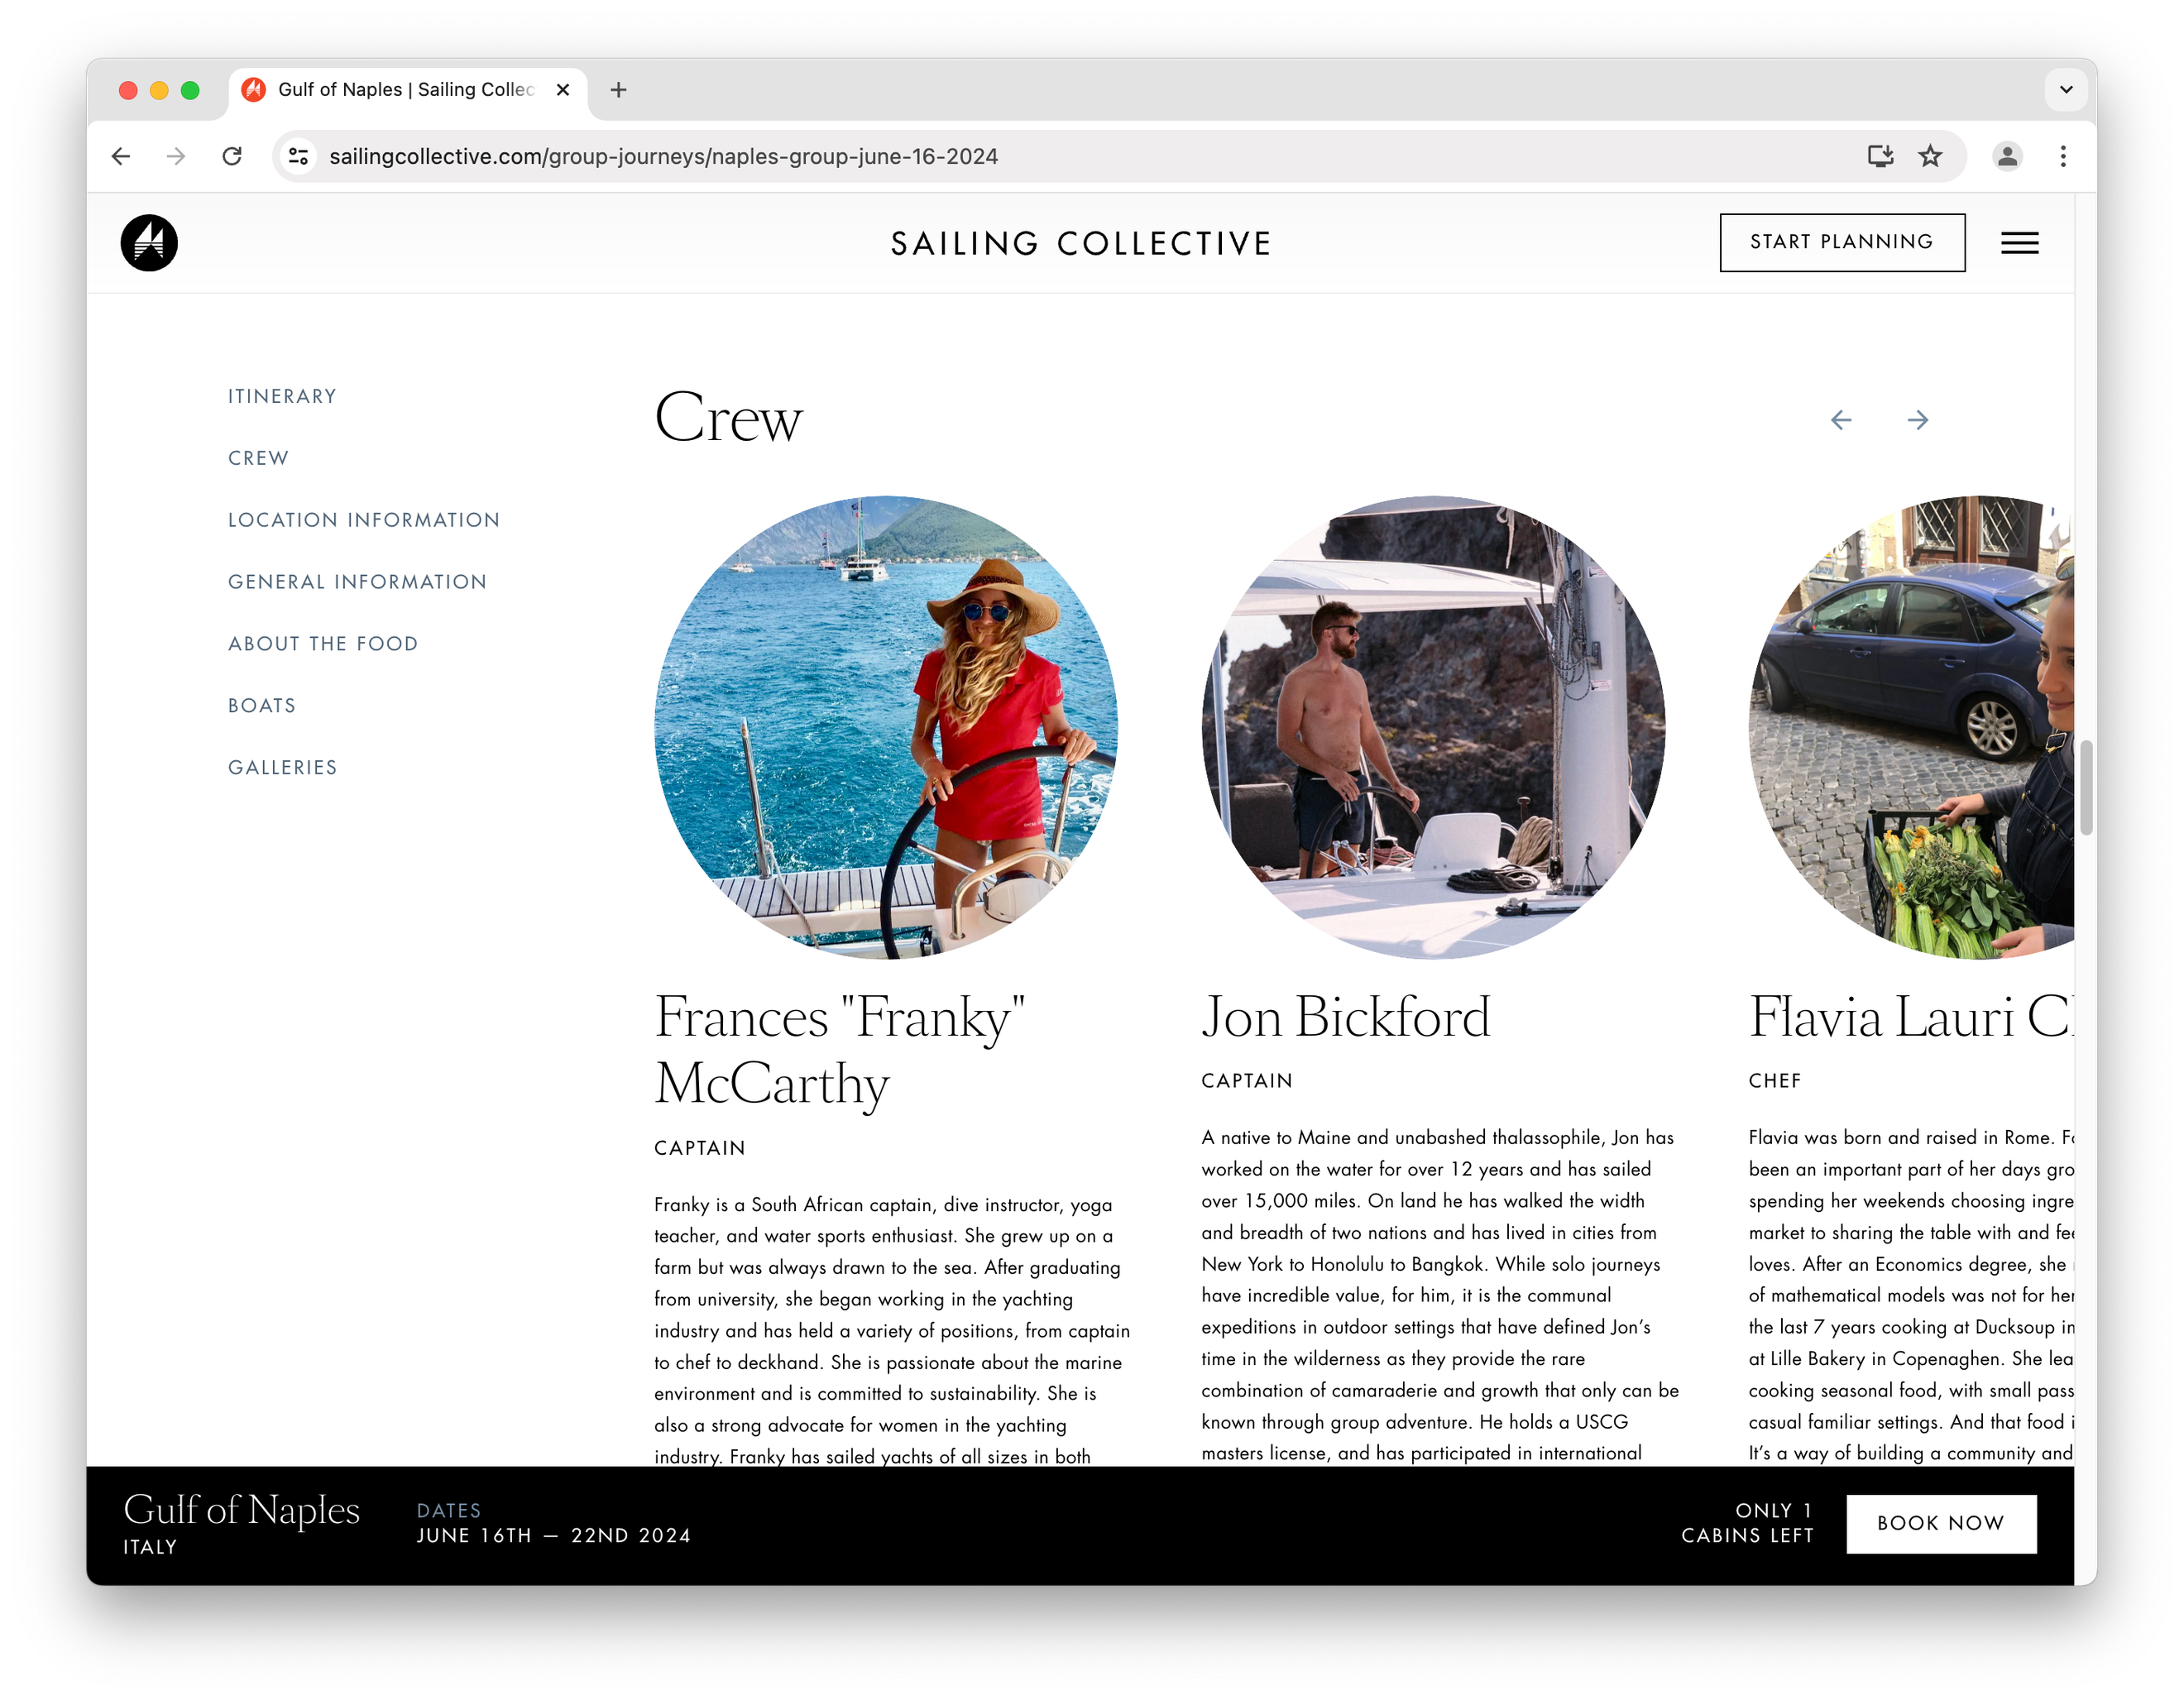Open the browser profile icon

coord(2007,156)
